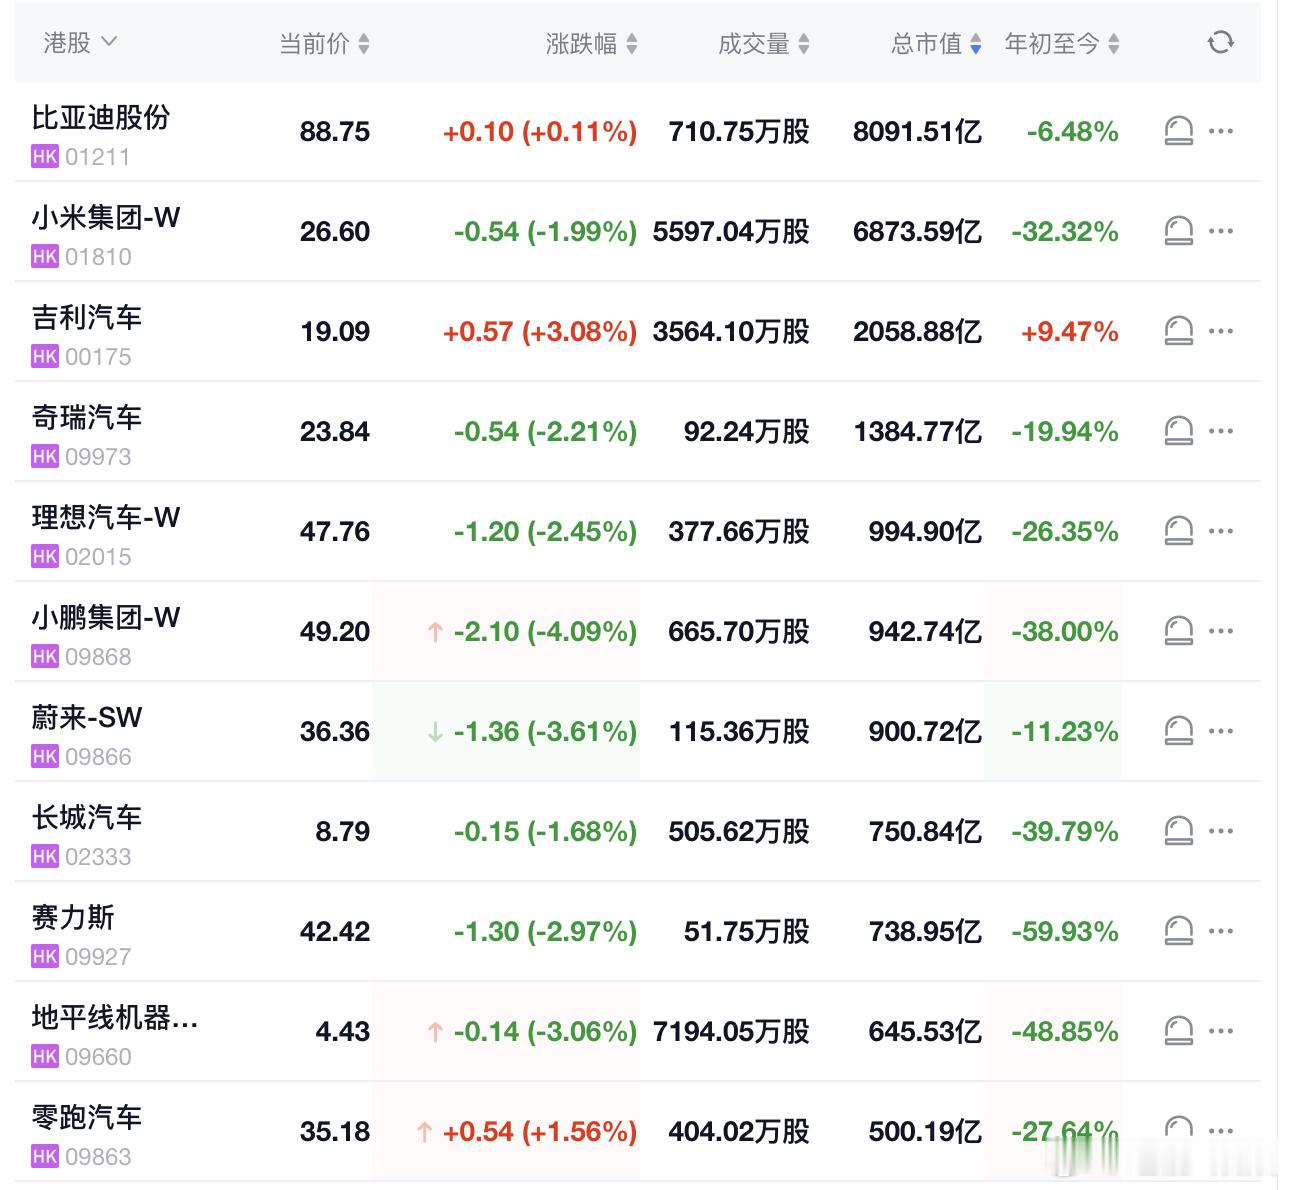
Task: Open 吉利汽车 stock page
Action: tap(87, 317)
